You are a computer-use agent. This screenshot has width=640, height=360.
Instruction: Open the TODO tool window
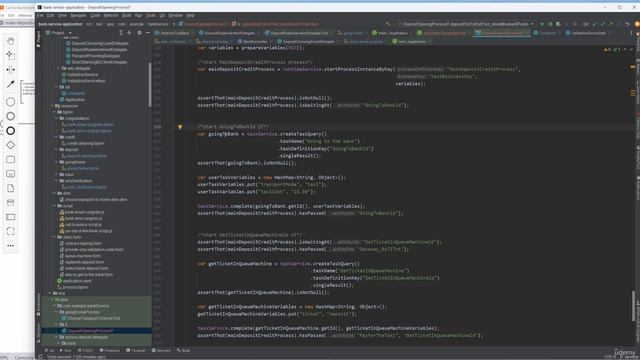pos(86,350)
